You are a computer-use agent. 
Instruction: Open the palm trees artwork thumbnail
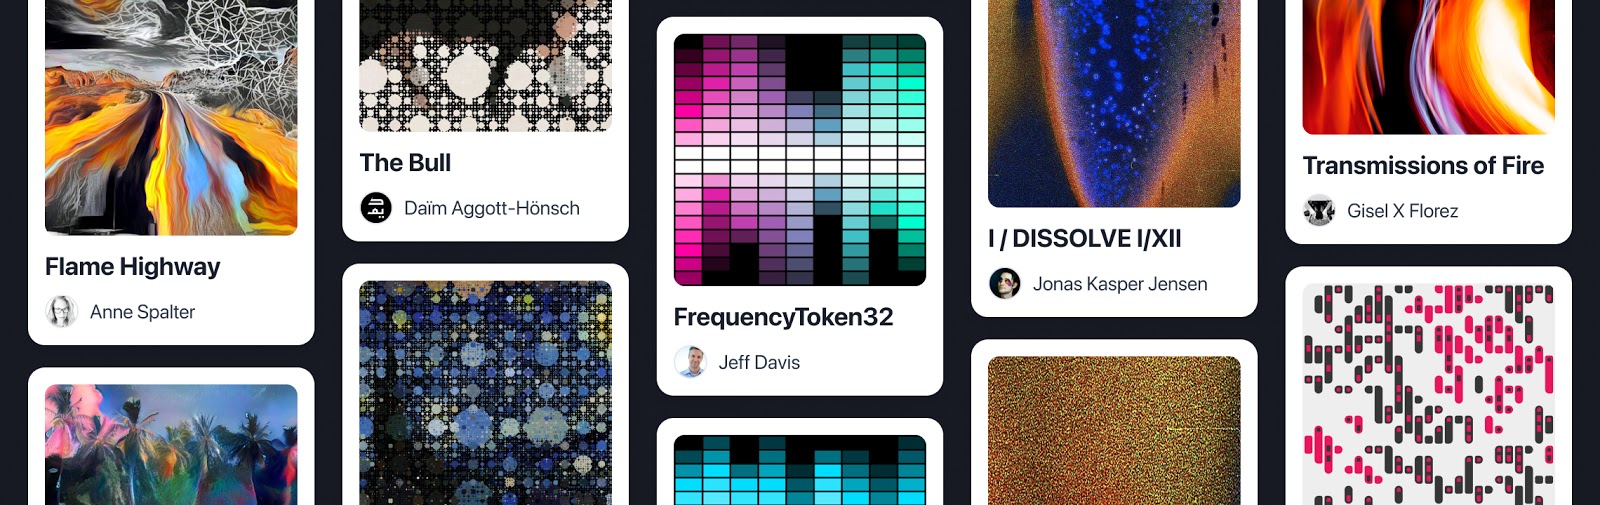(x=171, y=445)
